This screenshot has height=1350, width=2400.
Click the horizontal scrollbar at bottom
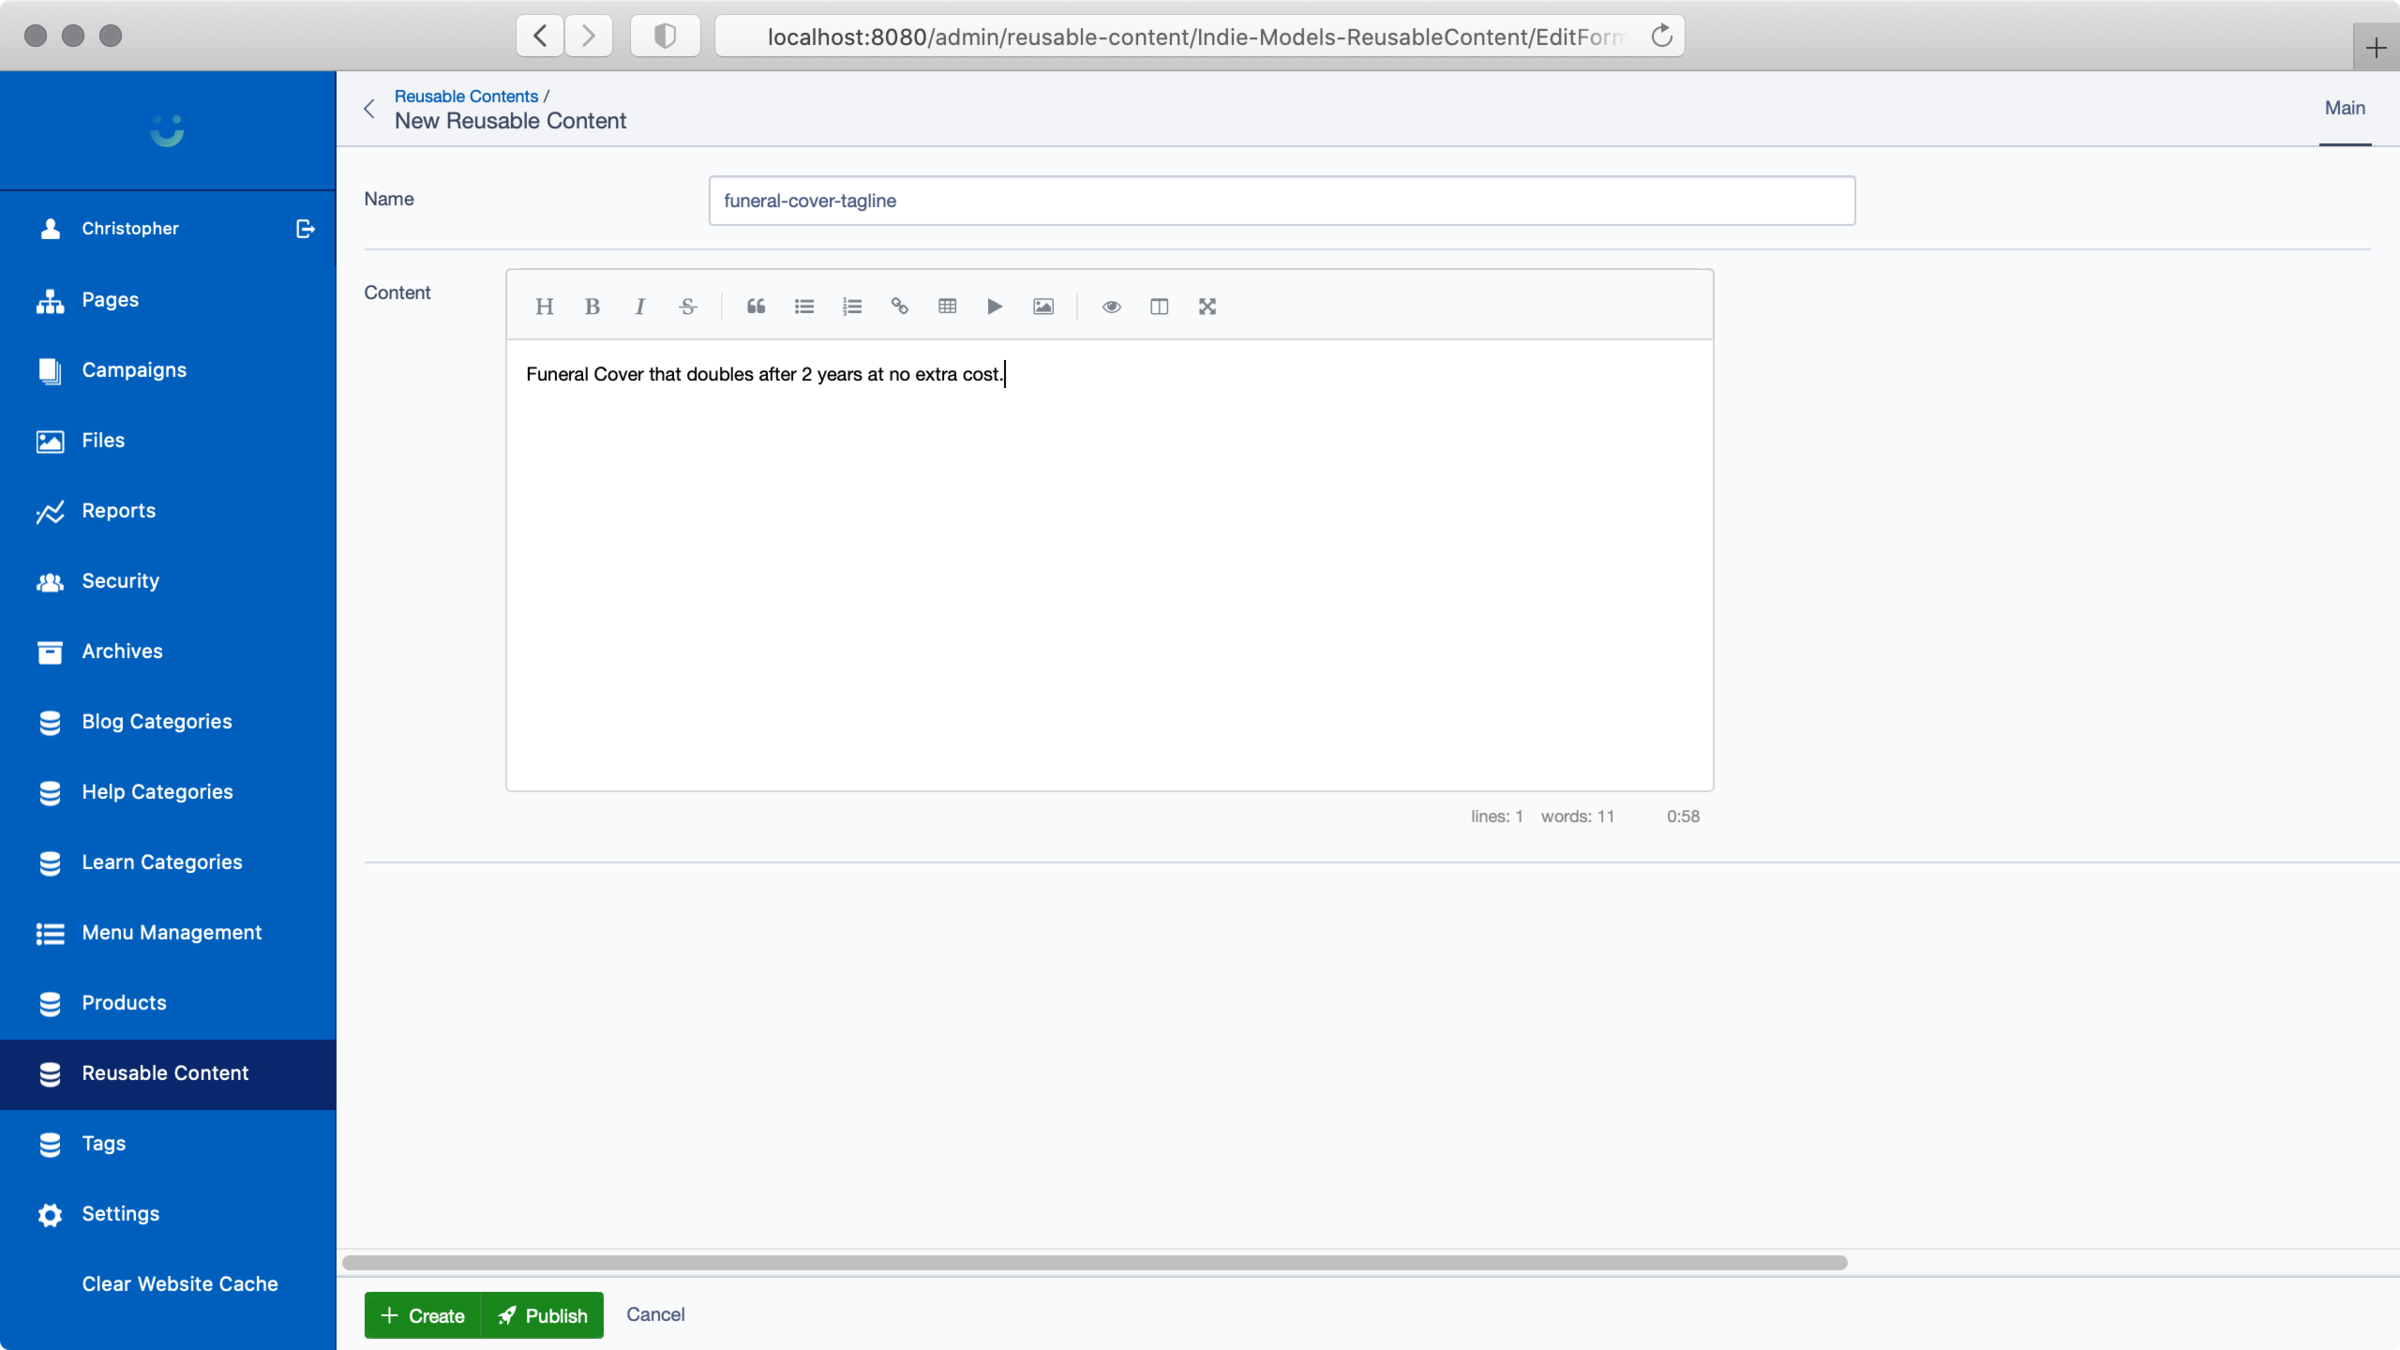(1094, 1263)
